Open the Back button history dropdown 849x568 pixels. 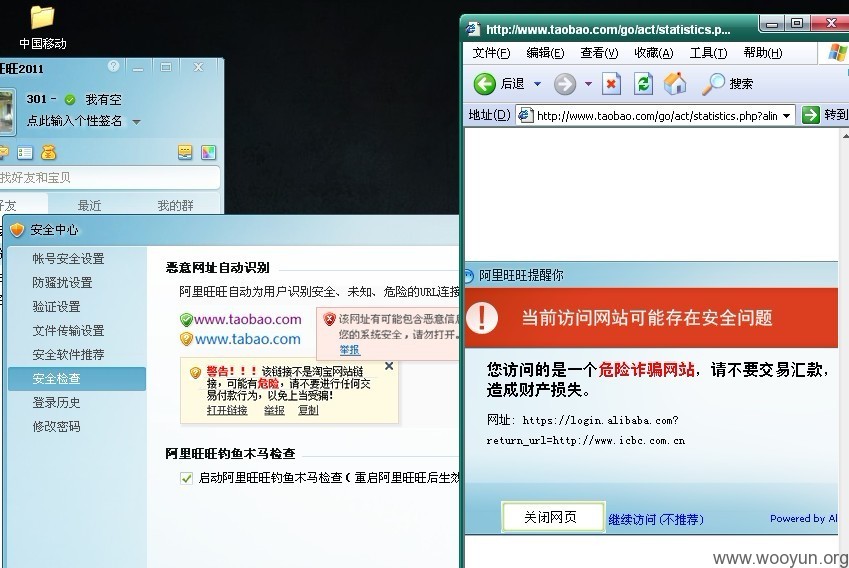(x=537, y=84)
